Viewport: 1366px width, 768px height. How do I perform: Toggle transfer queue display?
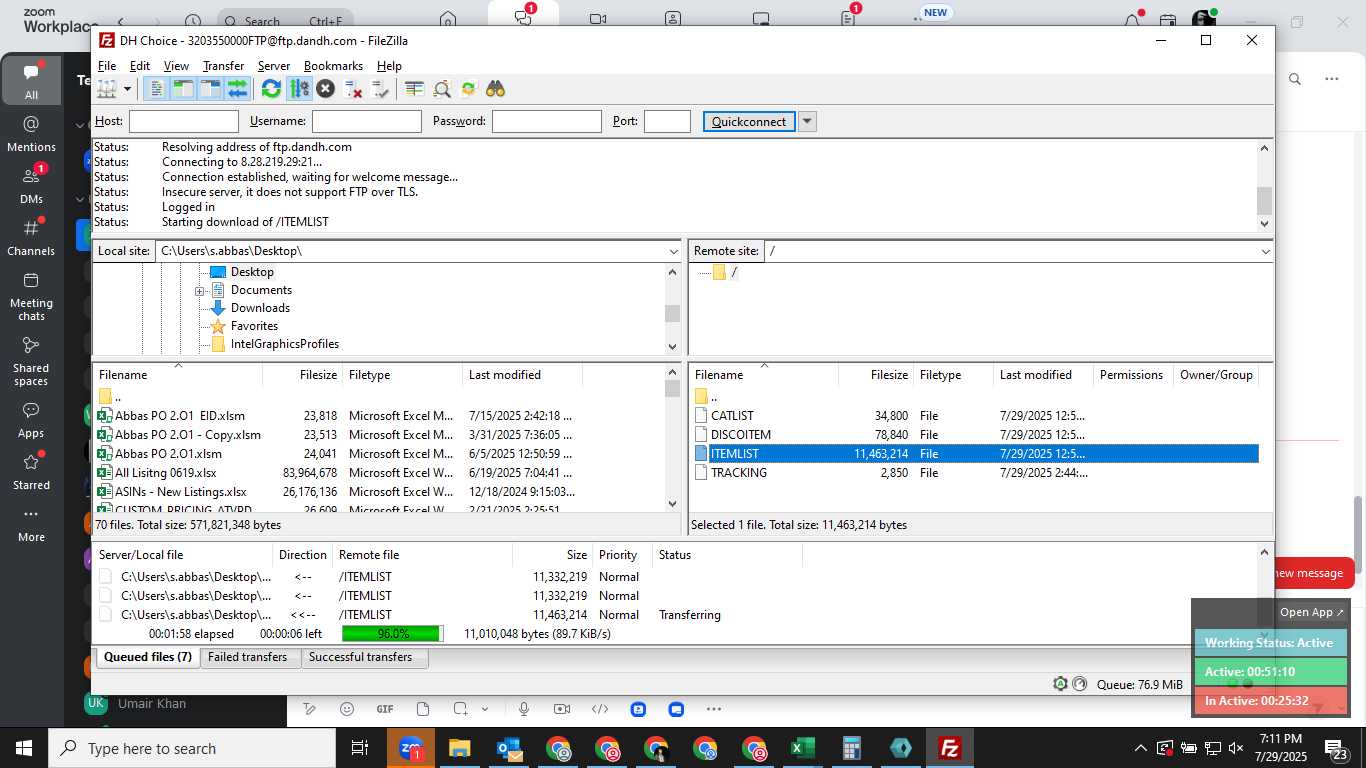pyautogui.click(x=237, y=89)
